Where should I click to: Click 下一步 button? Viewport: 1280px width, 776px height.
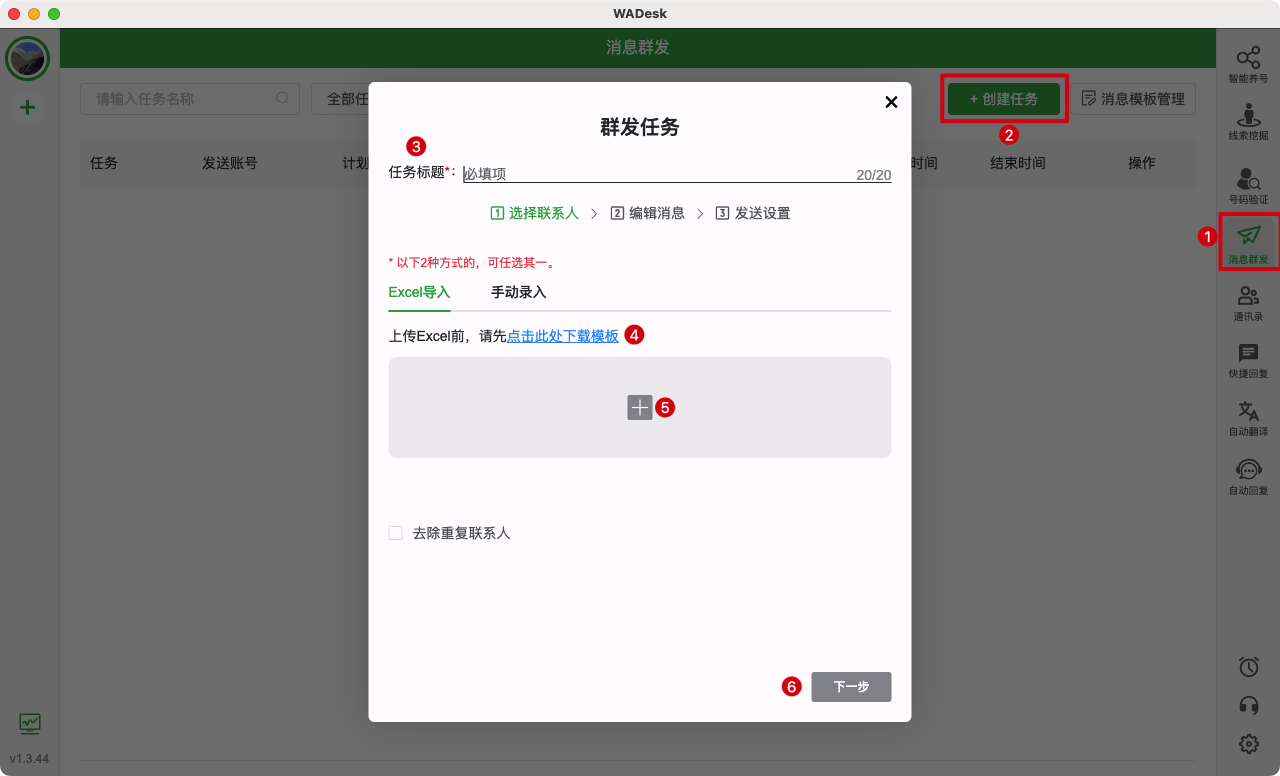click(851, 687)
